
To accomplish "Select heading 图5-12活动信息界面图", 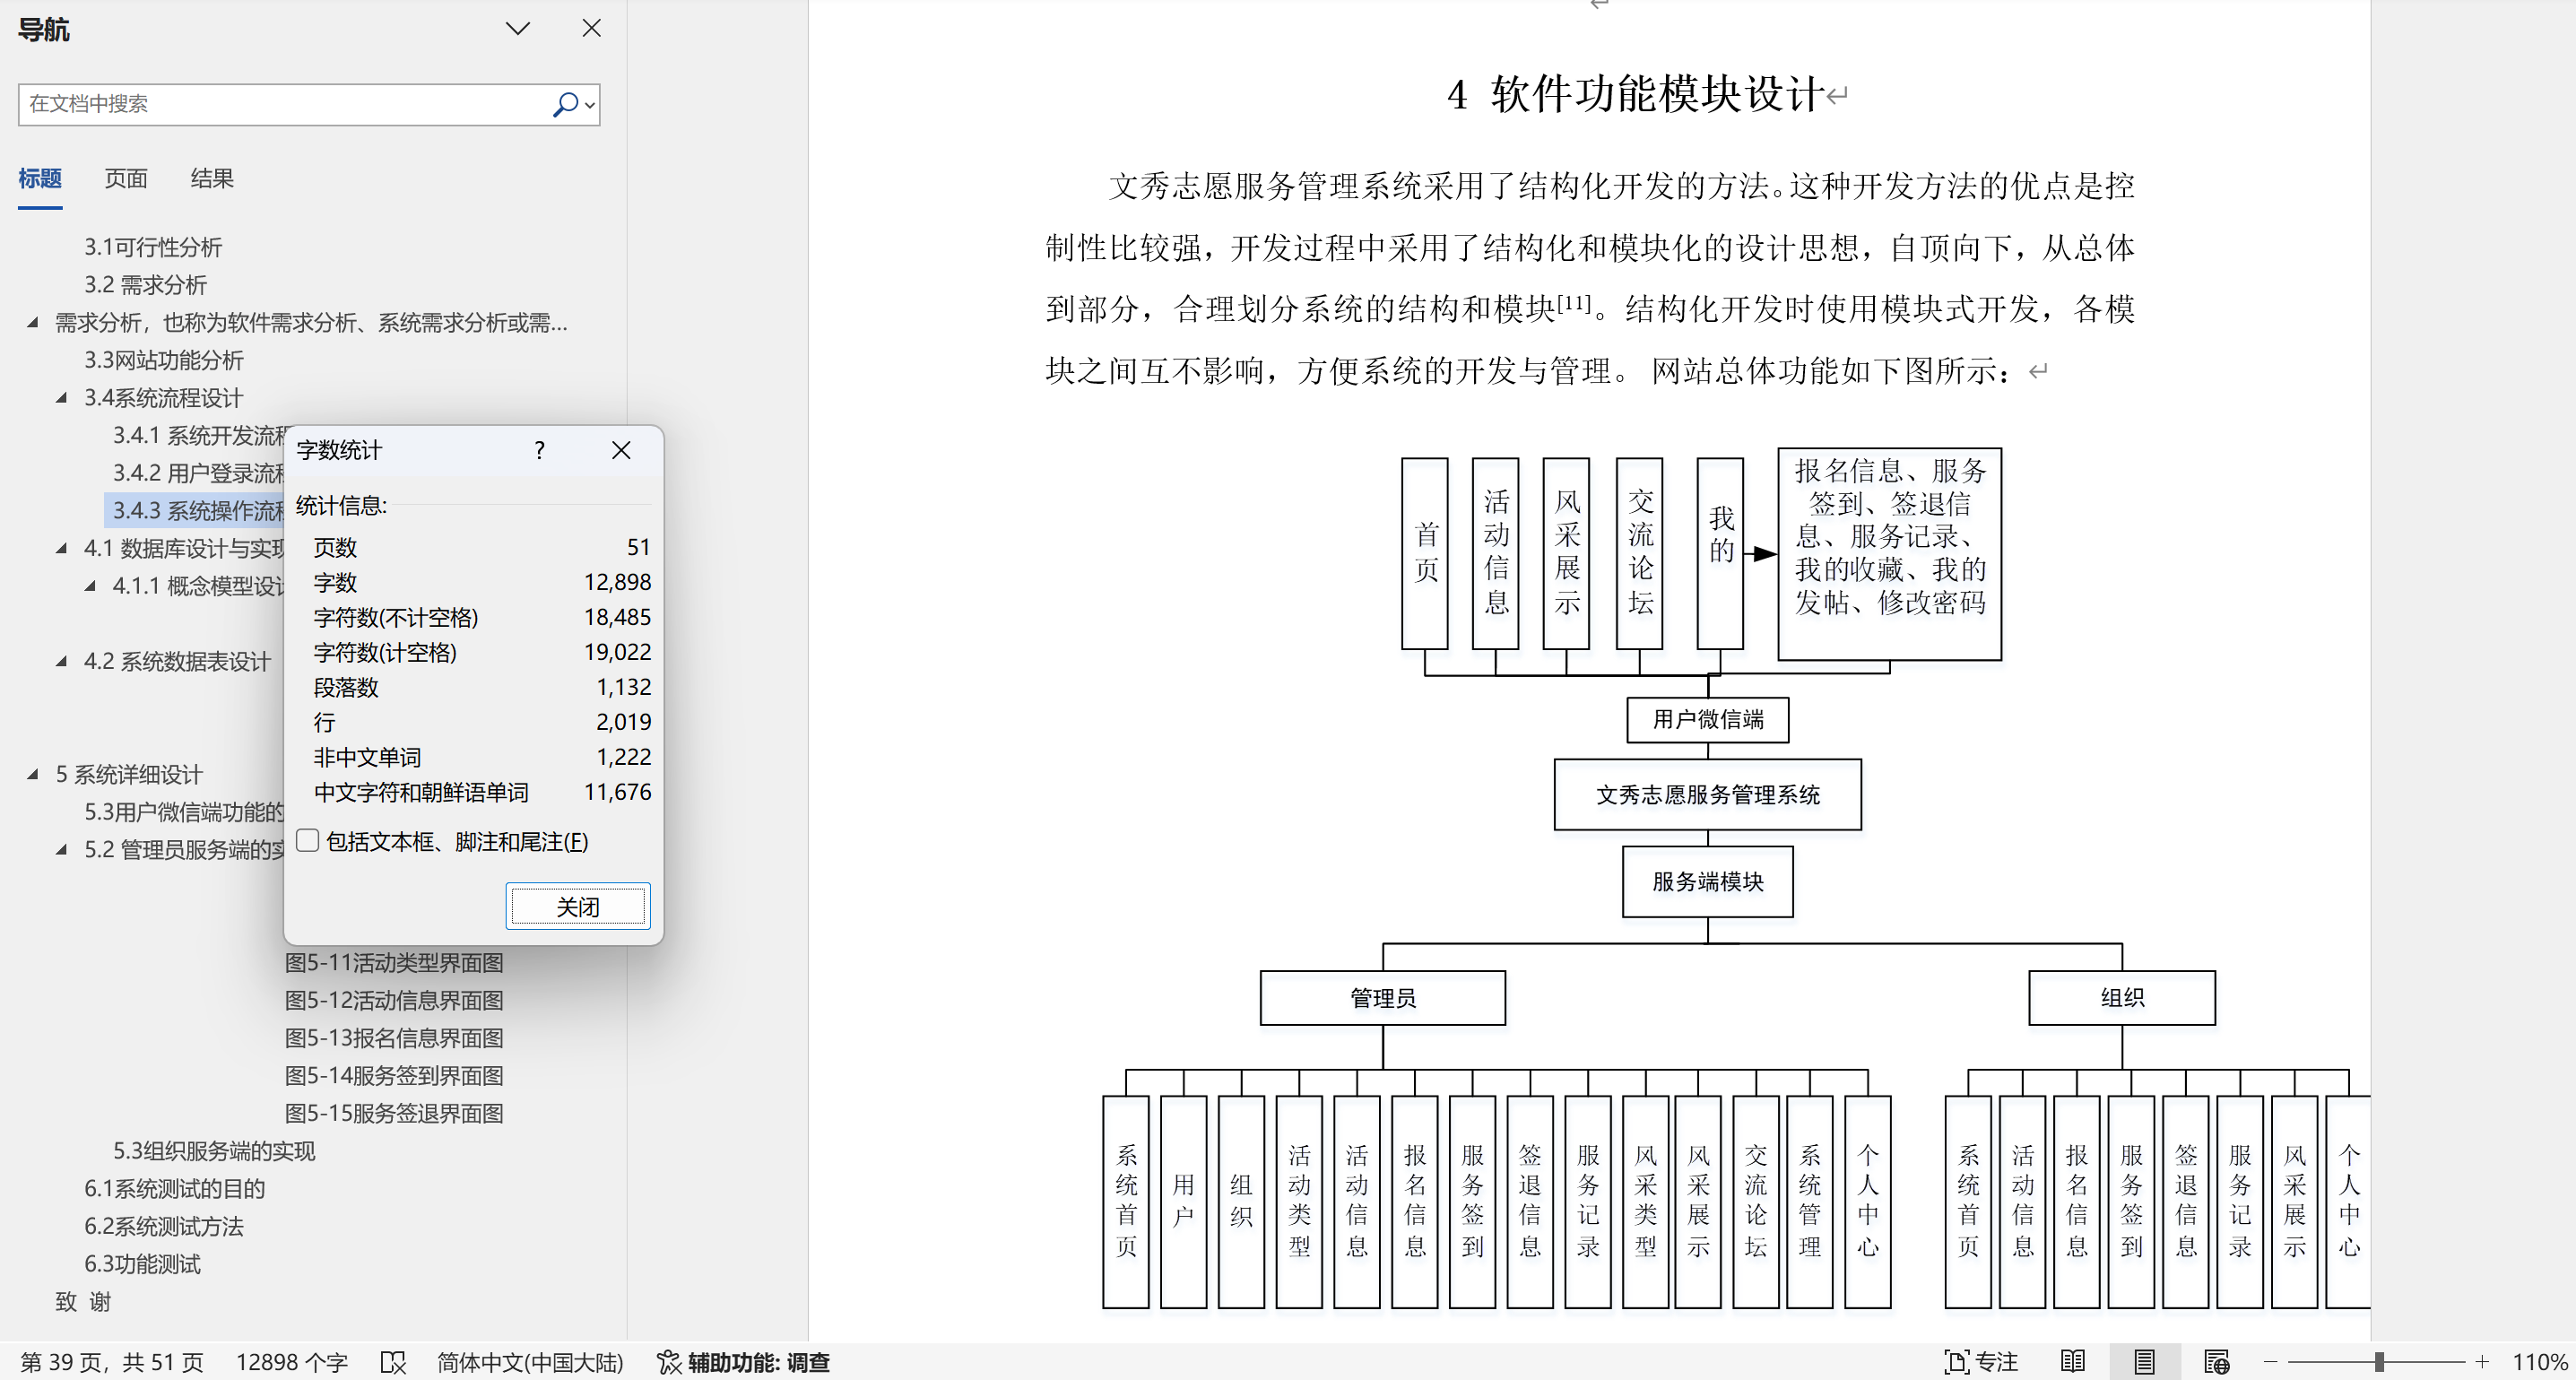I will [394, 1000].
